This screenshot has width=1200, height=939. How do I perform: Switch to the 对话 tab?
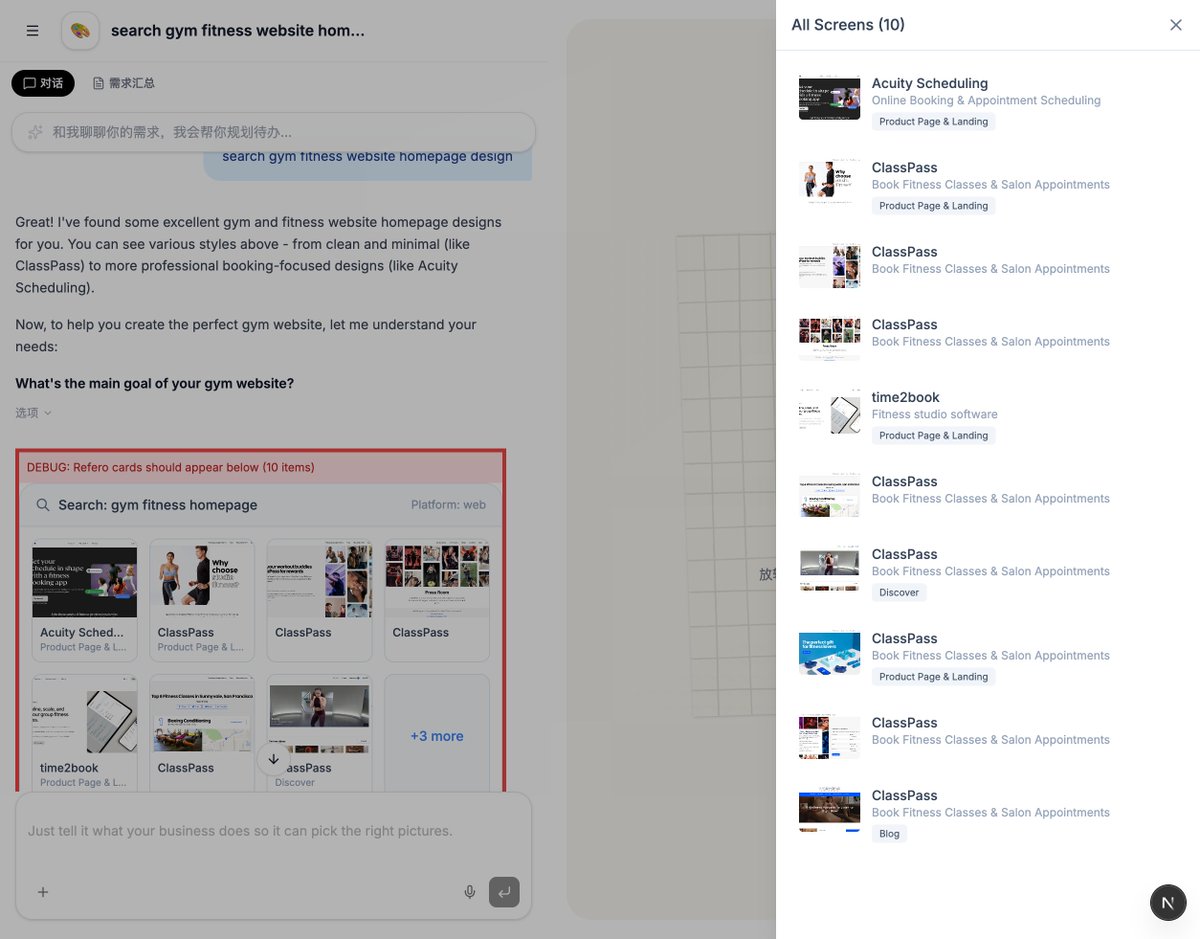click(x=43, y=83)
